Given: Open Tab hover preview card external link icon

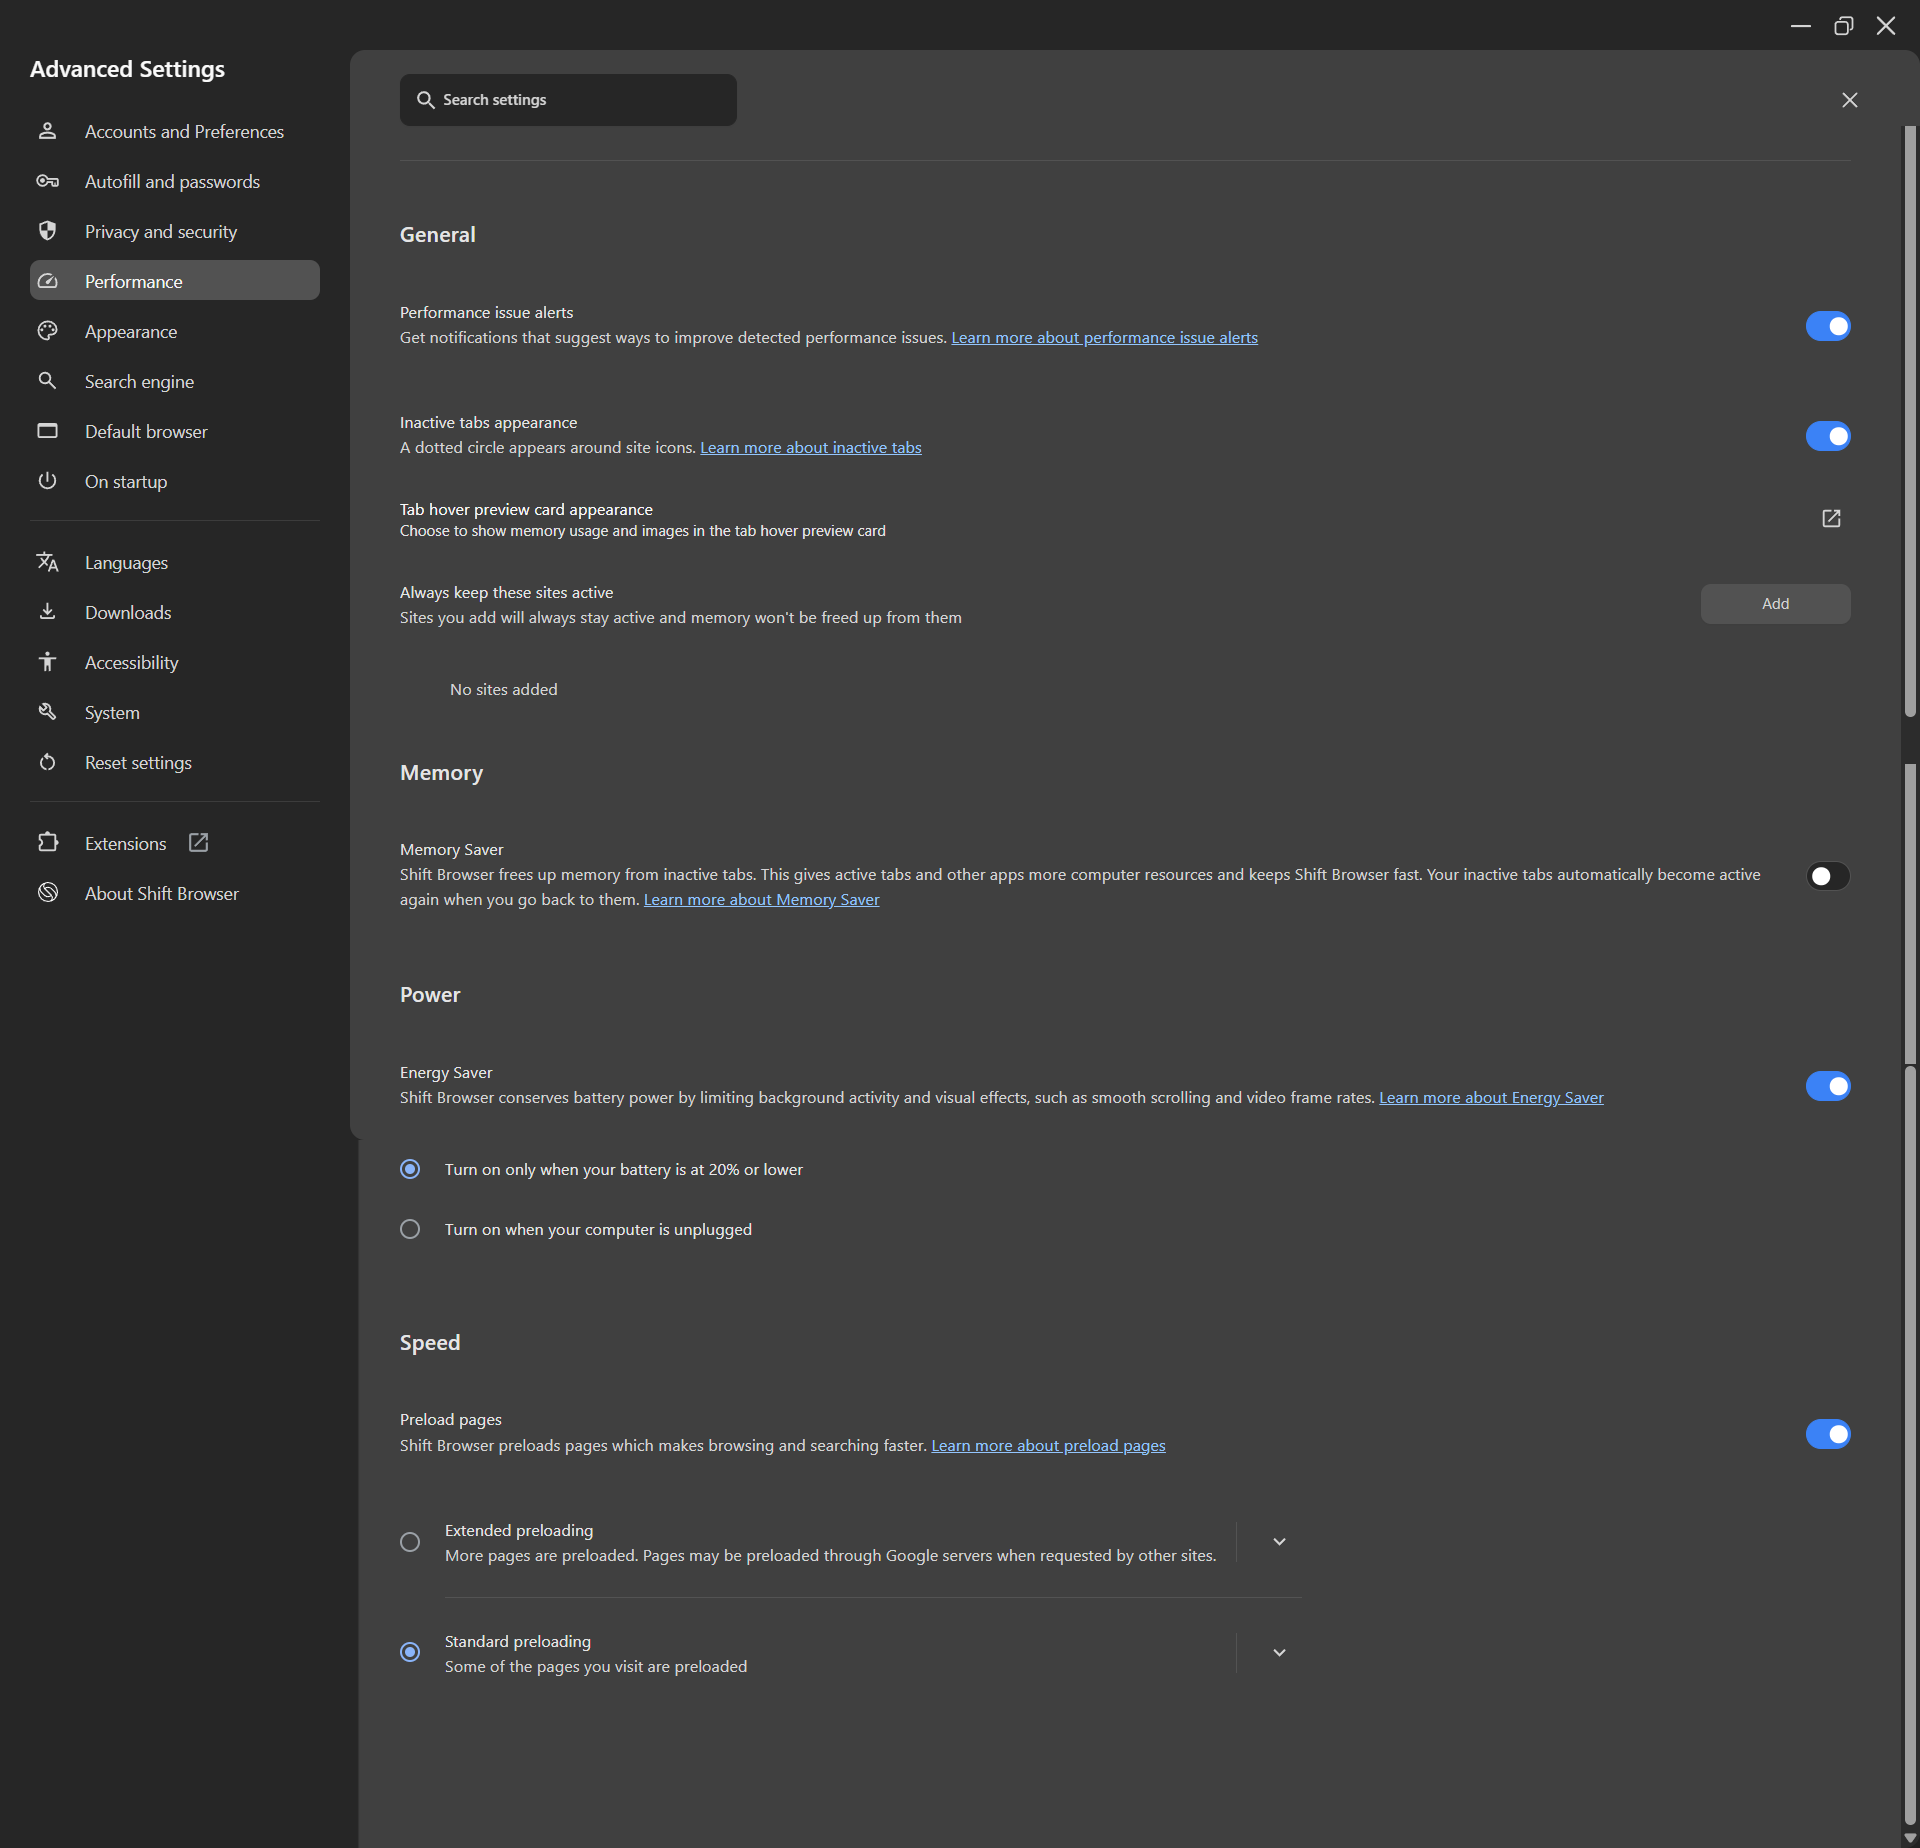Looking at the screenshot, I should click(x=1831, y=518).
